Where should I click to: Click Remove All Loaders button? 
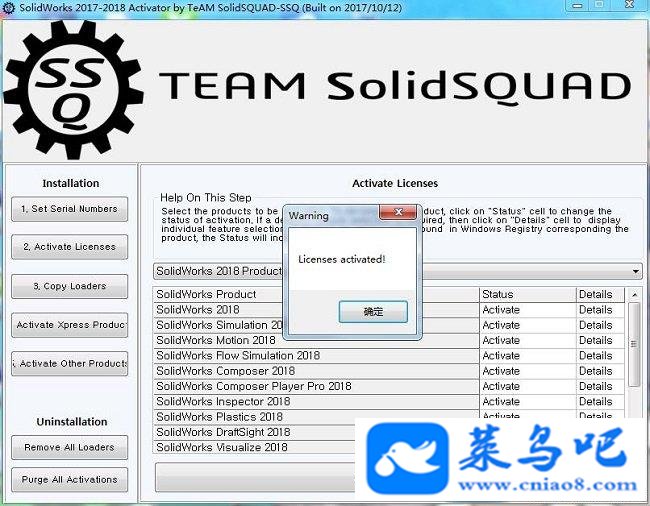69,448
